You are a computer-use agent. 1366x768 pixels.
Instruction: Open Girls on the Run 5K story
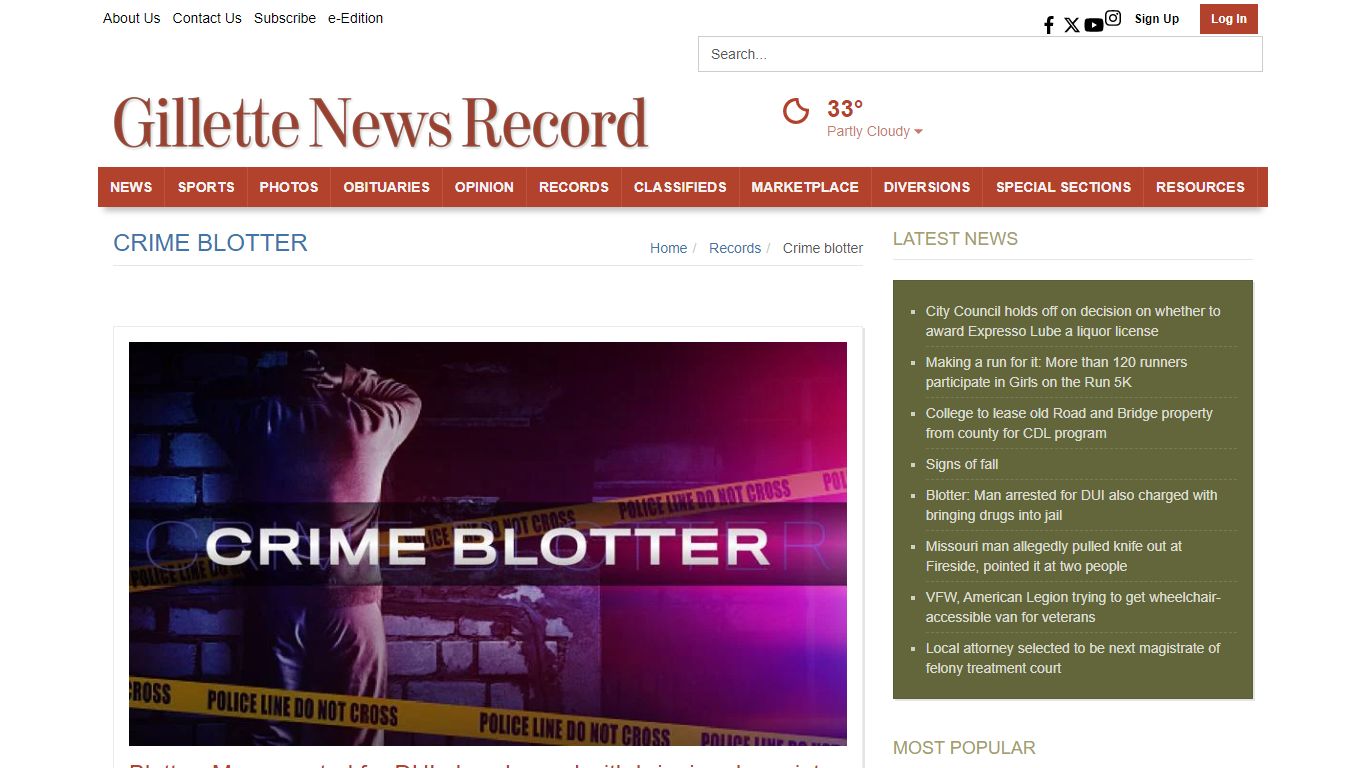(1056, 372)
